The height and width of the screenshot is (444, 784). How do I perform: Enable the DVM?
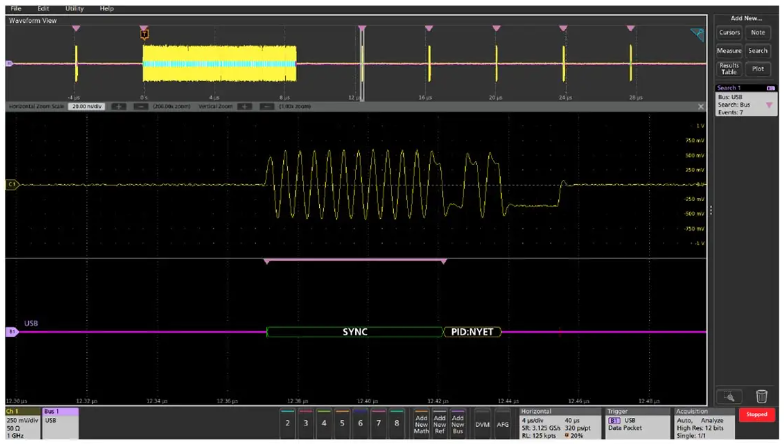pos(482,424)
